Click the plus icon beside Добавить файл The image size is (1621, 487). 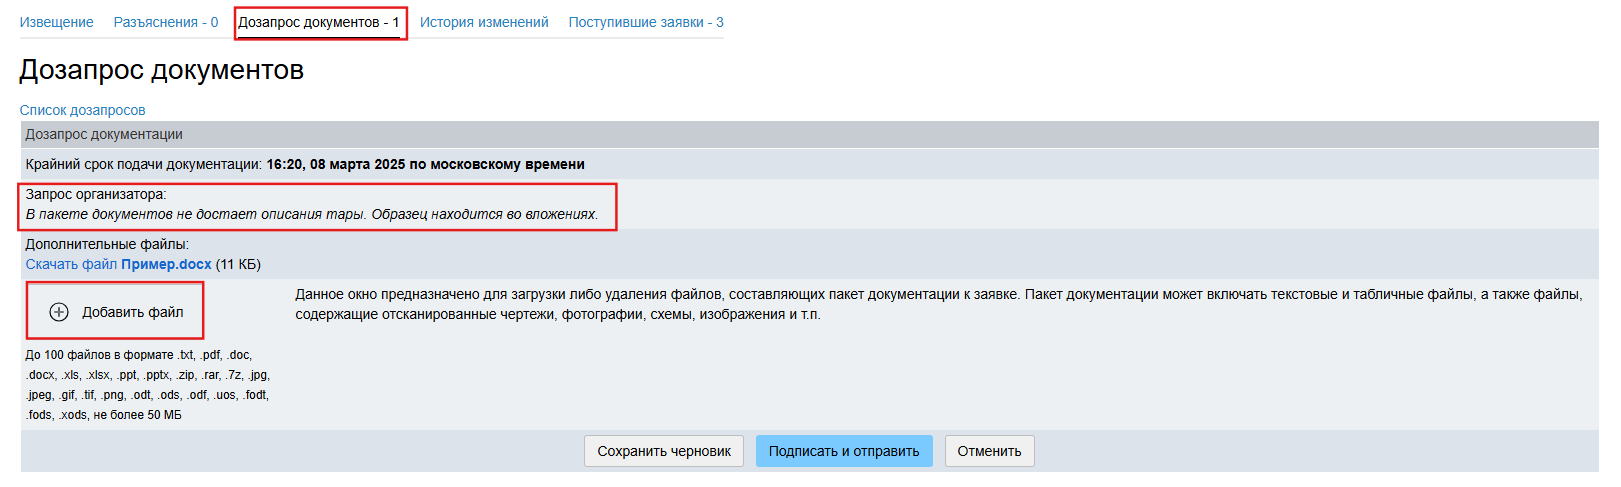pos(59,312)
